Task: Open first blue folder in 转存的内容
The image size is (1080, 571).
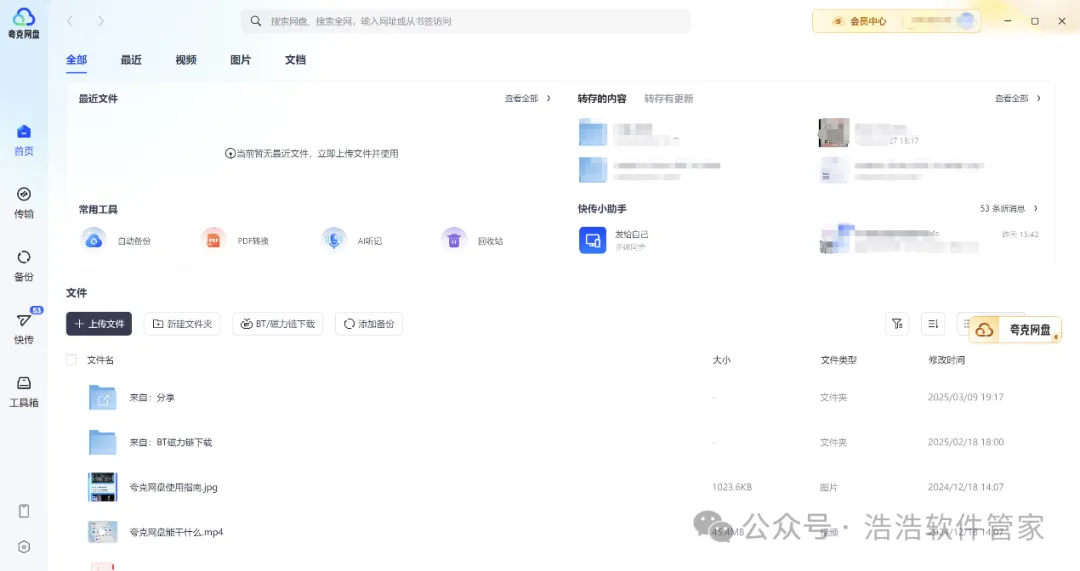Action: coord(593,132)
